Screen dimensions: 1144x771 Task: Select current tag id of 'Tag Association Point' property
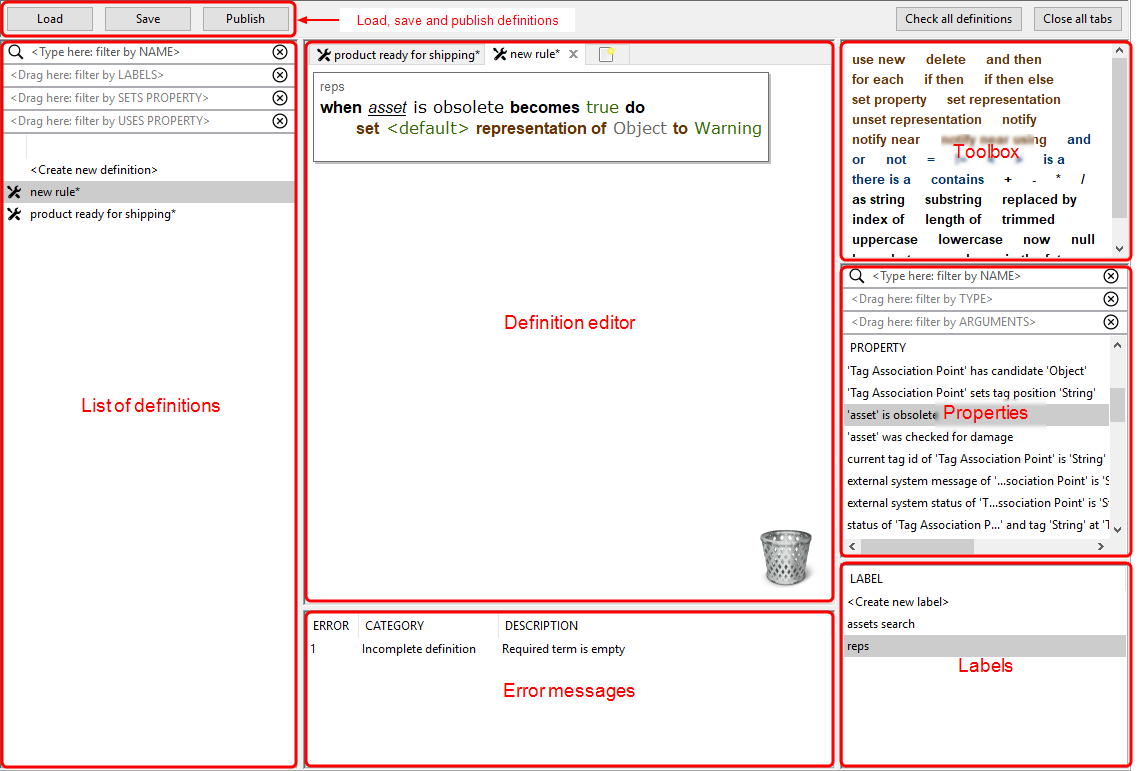(976, 459)
